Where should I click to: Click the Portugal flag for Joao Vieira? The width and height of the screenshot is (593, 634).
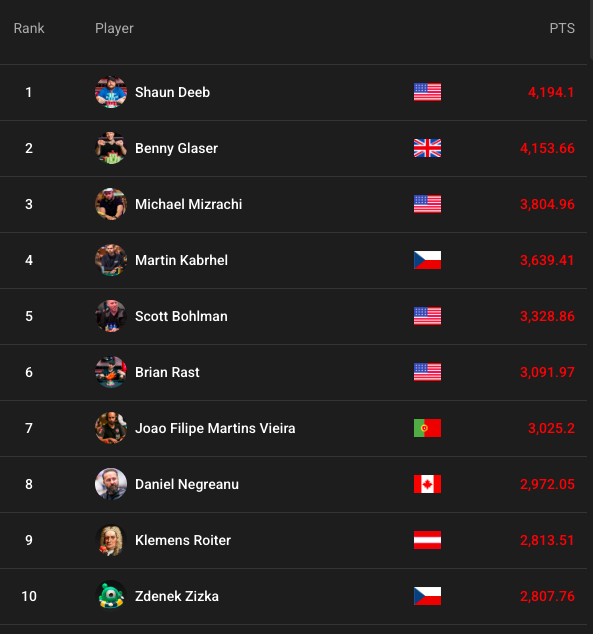point(427,428)
